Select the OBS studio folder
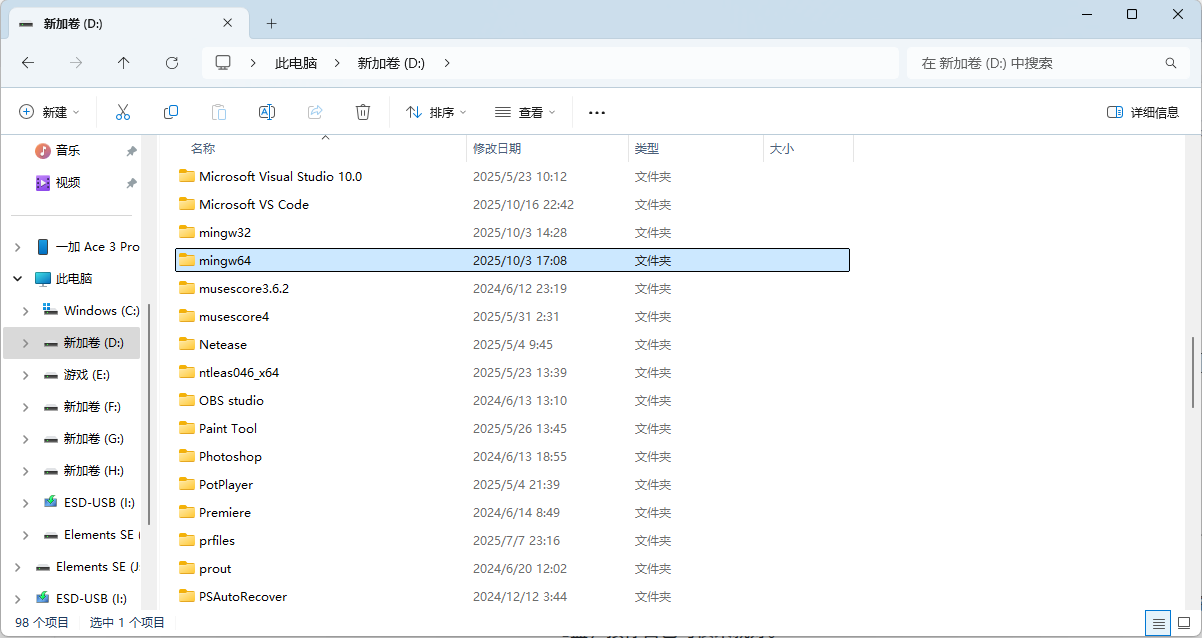The image size is (1202, 638). [231, 400]
